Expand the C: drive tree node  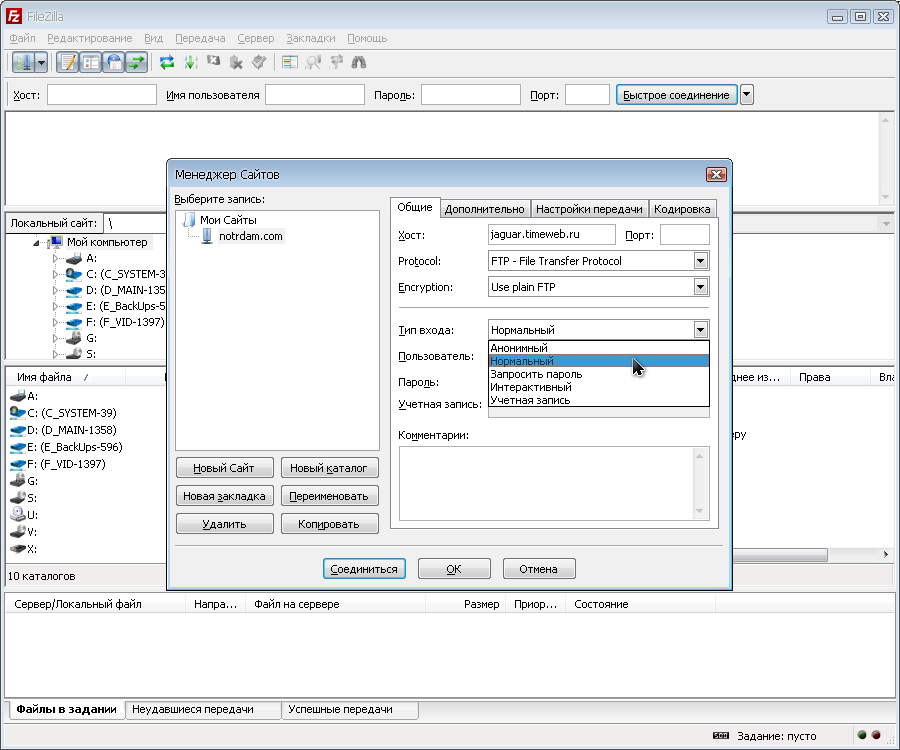[56, 274]
